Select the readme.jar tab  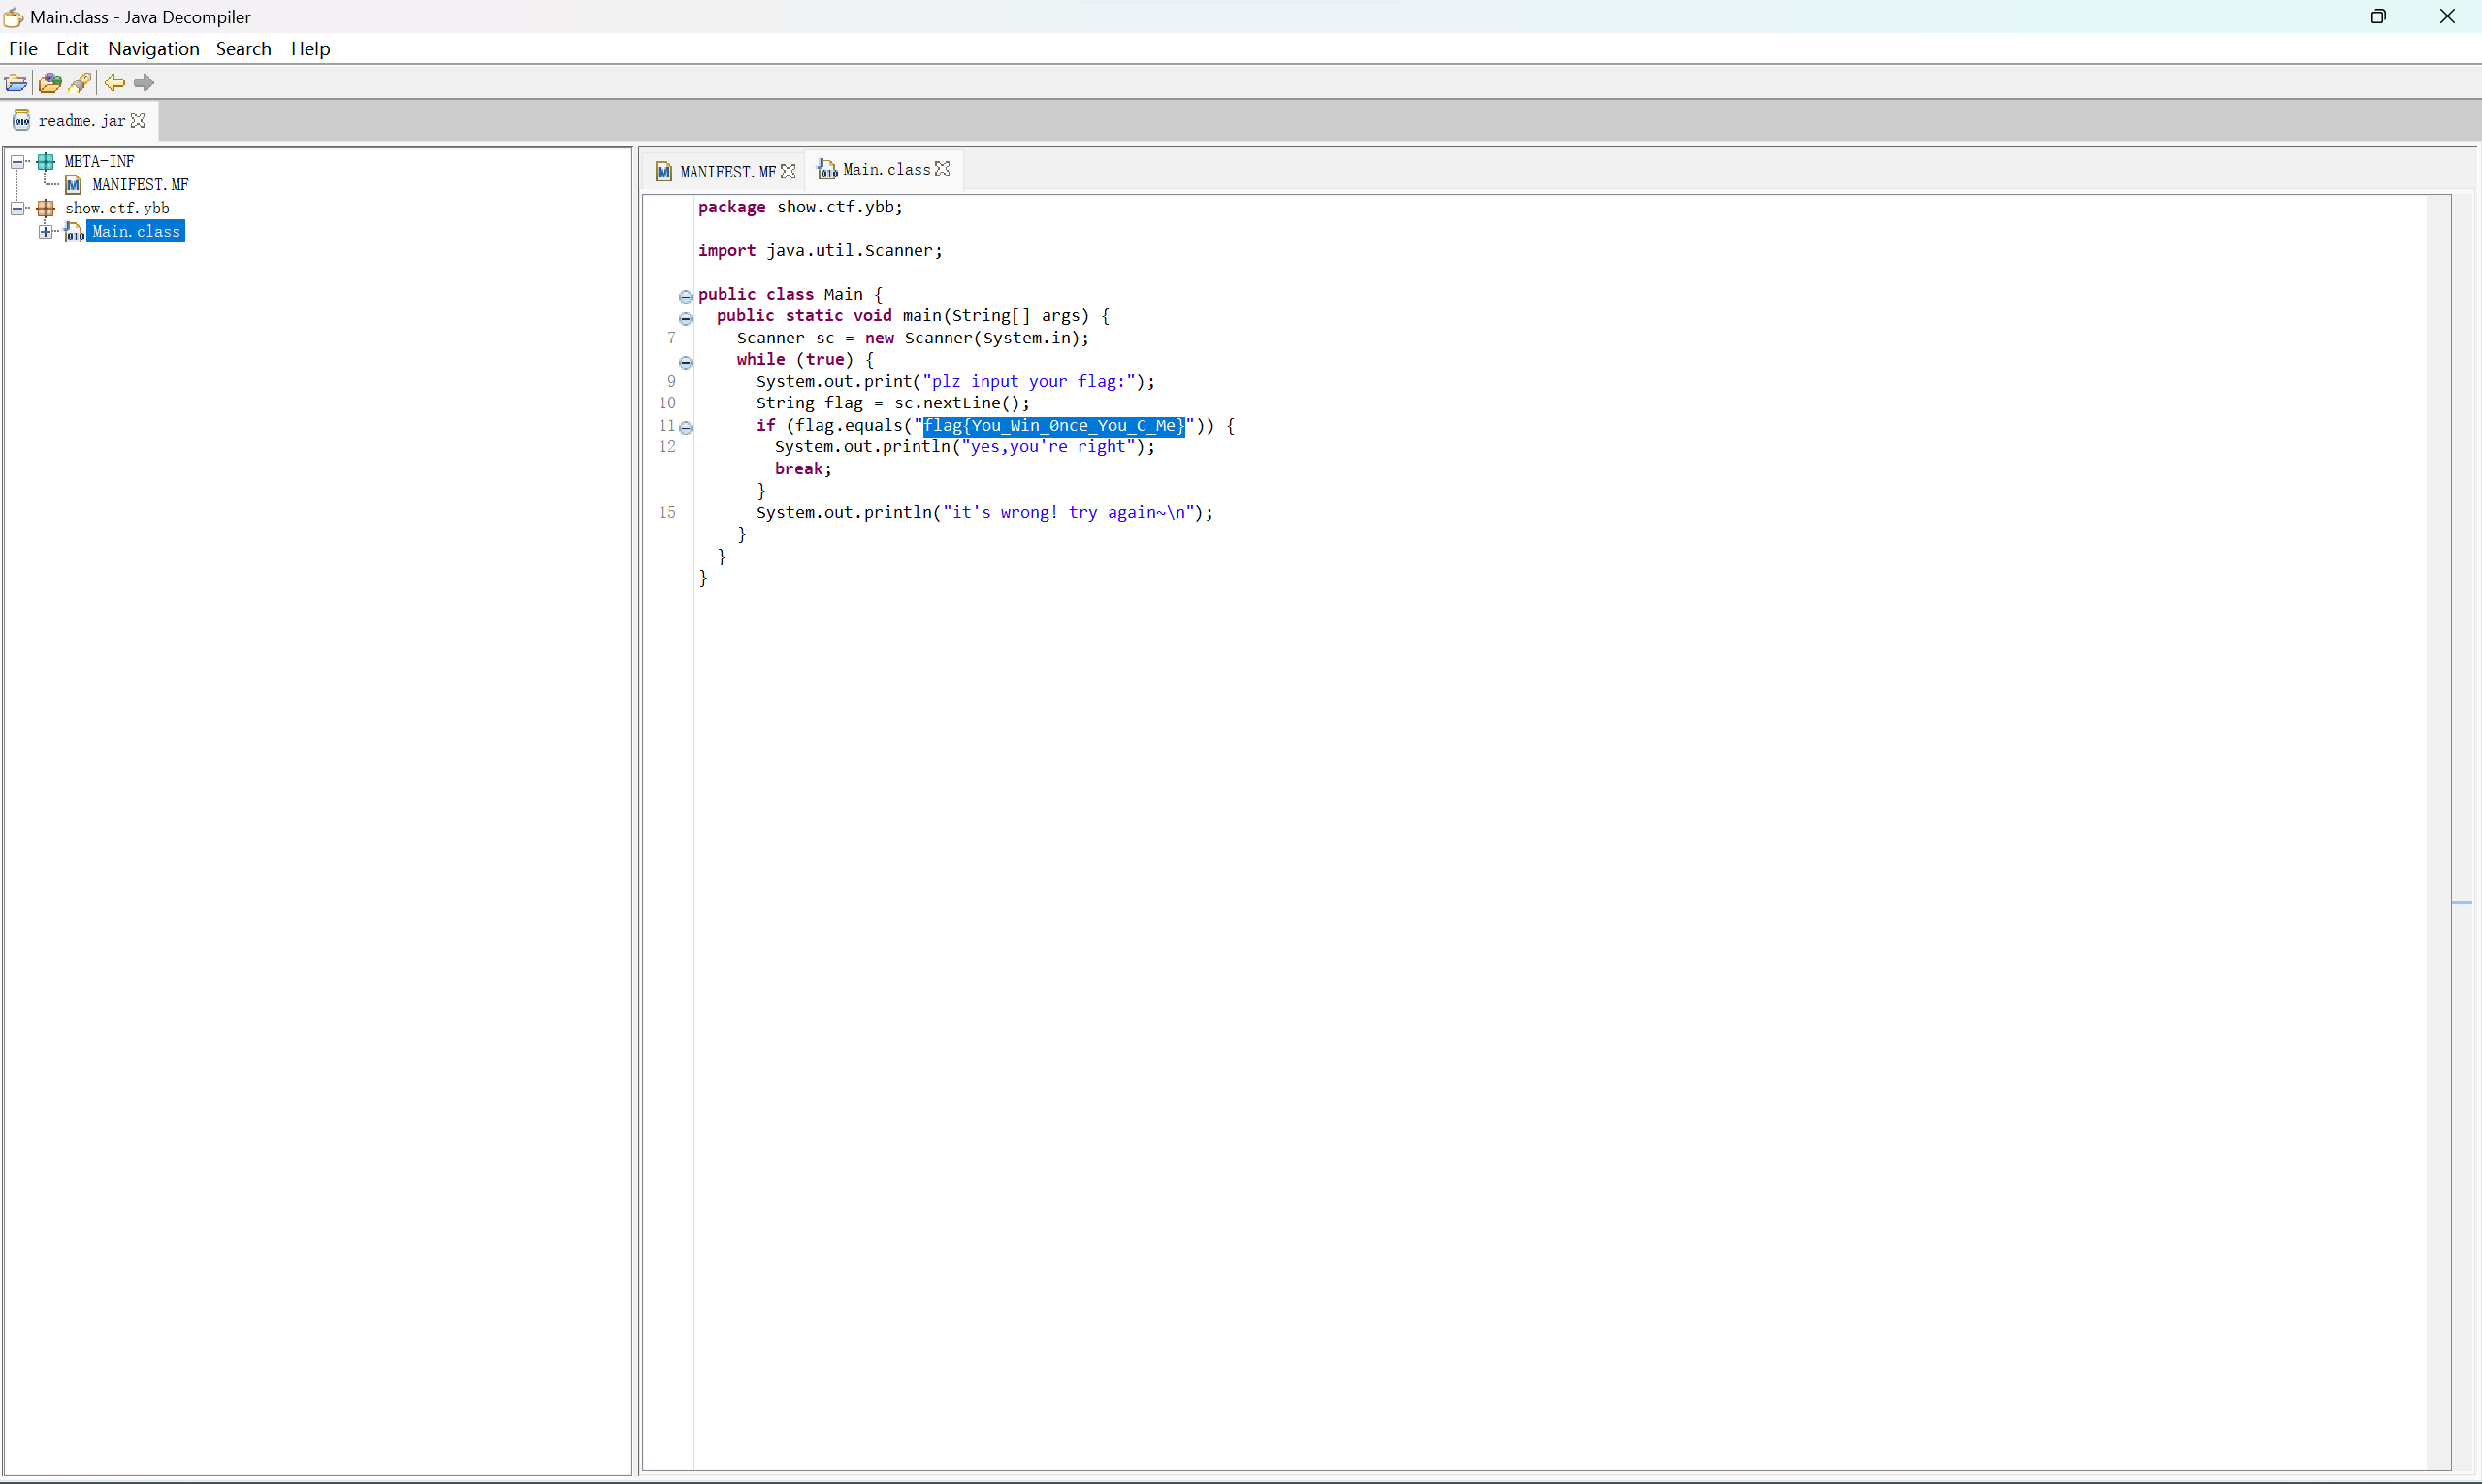click(80, 121)
